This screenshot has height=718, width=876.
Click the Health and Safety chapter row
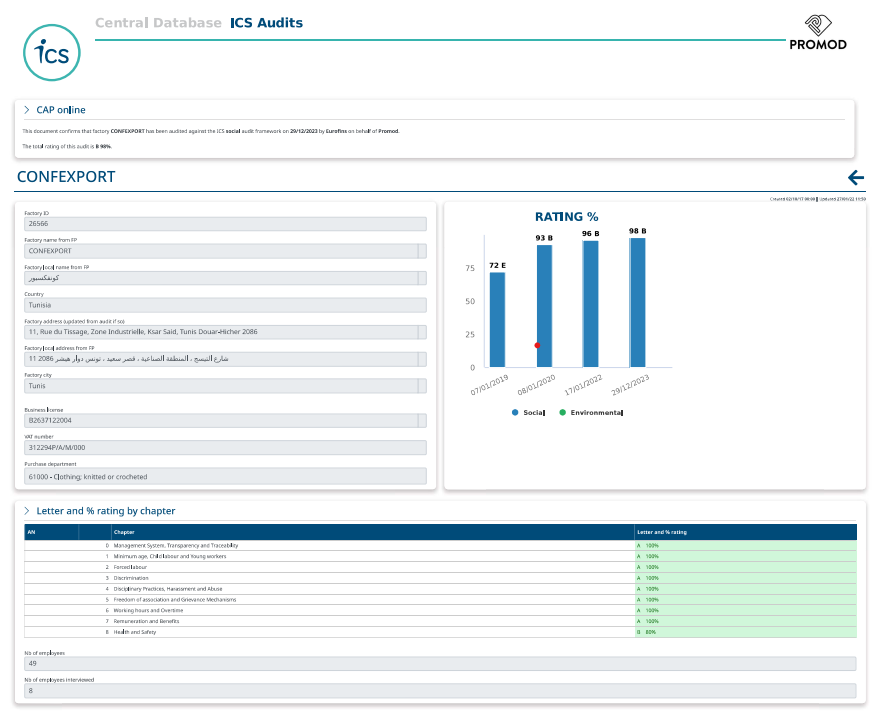pyautogui.click(x=135, y=632)
